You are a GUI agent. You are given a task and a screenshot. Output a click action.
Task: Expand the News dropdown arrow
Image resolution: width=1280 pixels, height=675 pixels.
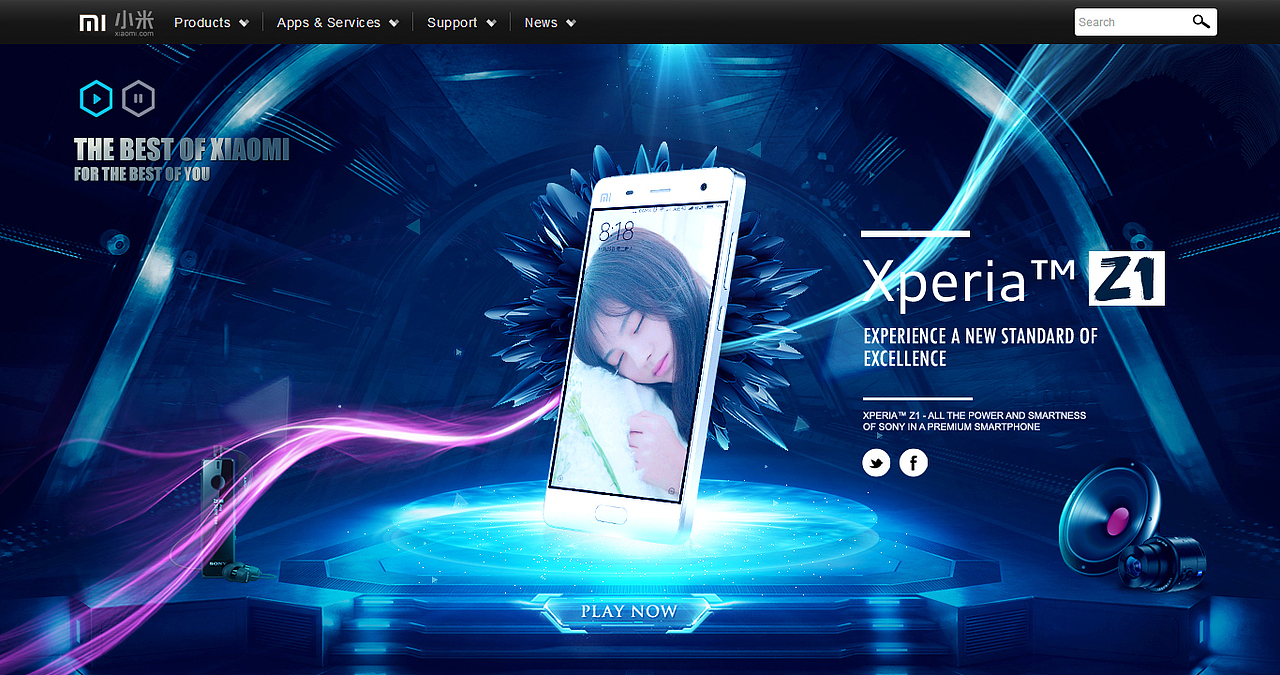pos(571,23)
